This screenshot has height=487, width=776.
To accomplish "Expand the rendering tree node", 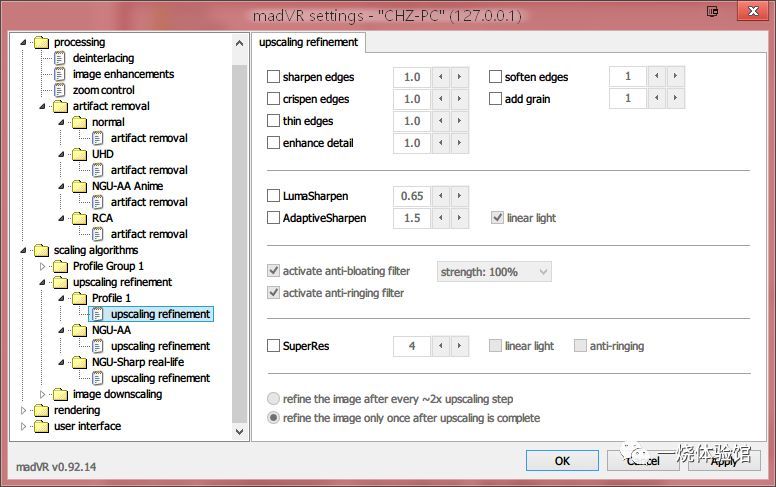I will coord(23,410).
